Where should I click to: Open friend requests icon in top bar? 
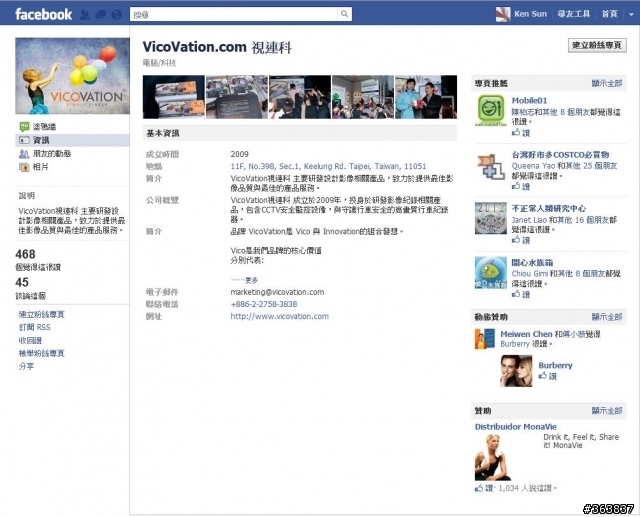click(x=84, y=15)
